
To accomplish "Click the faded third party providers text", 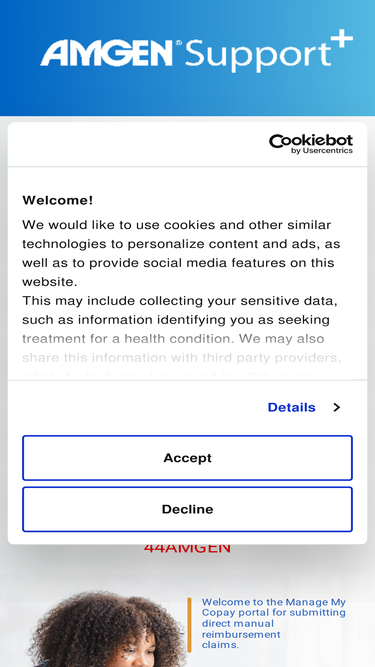I will click(x=182, y=358).
